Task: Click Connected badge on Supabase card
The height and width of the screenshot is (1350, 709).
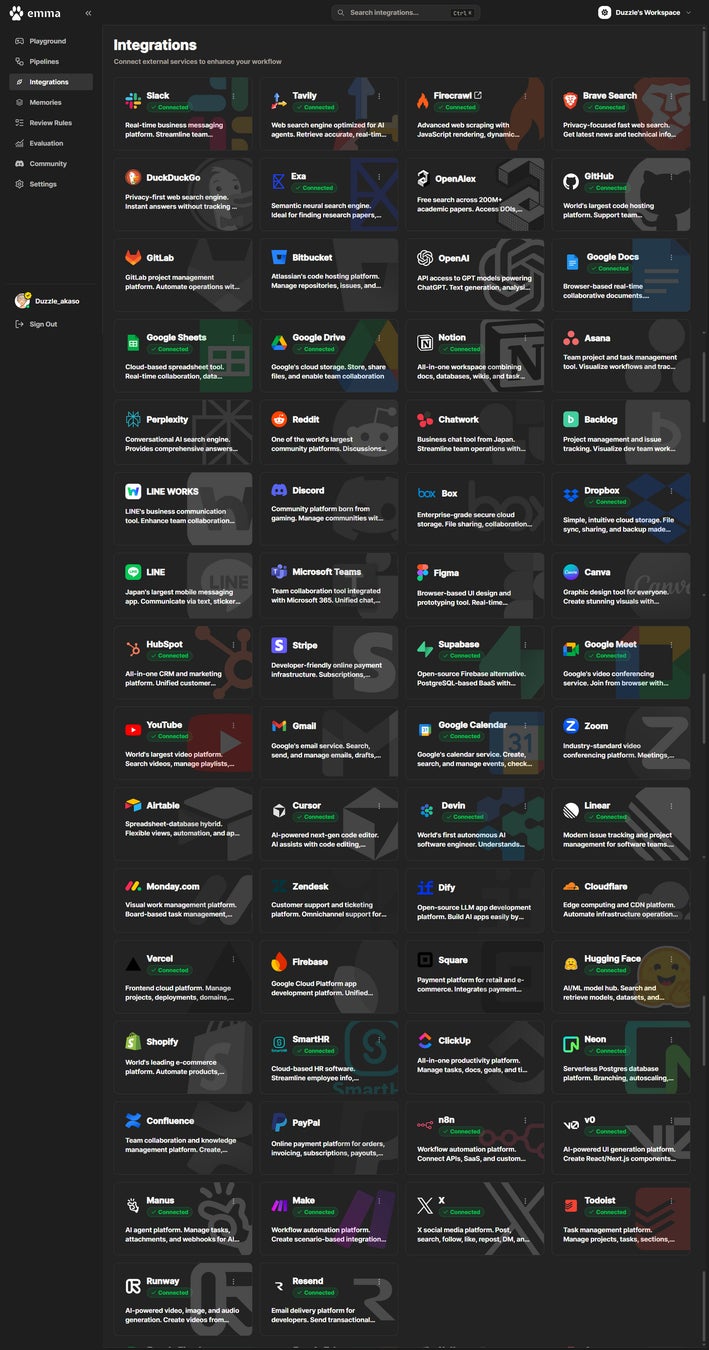Action: pos(462,656)
